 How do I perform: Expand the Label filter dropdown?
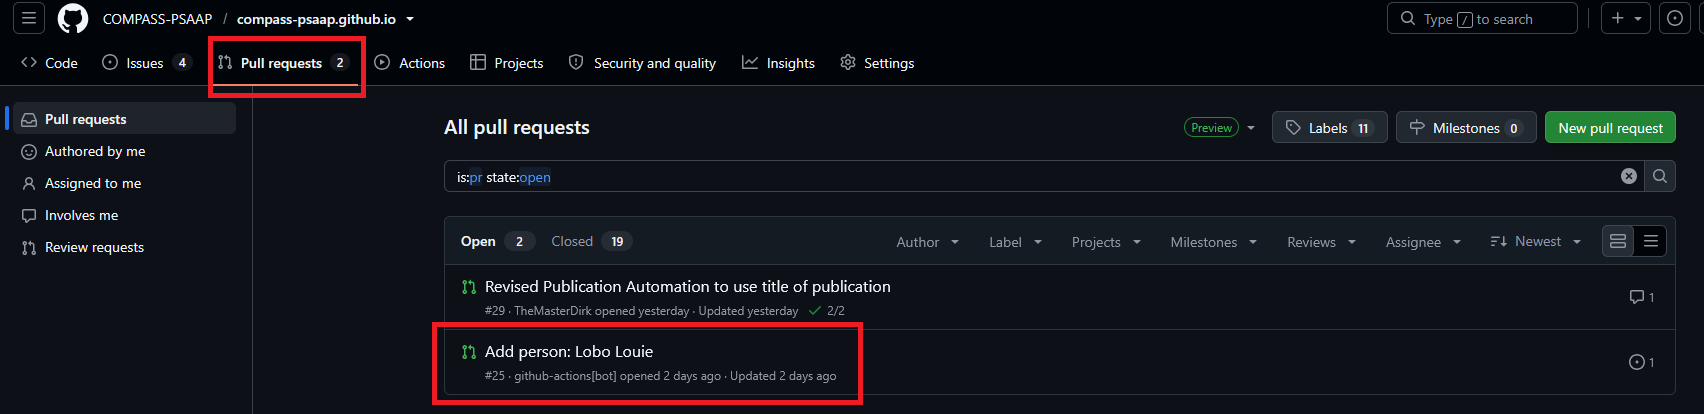[x=1015, y=242]
